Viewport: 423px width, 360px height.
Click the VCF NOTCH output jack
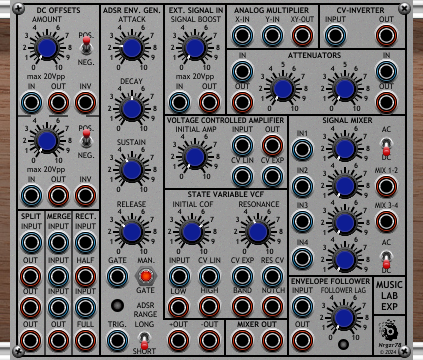pos(272,307)
